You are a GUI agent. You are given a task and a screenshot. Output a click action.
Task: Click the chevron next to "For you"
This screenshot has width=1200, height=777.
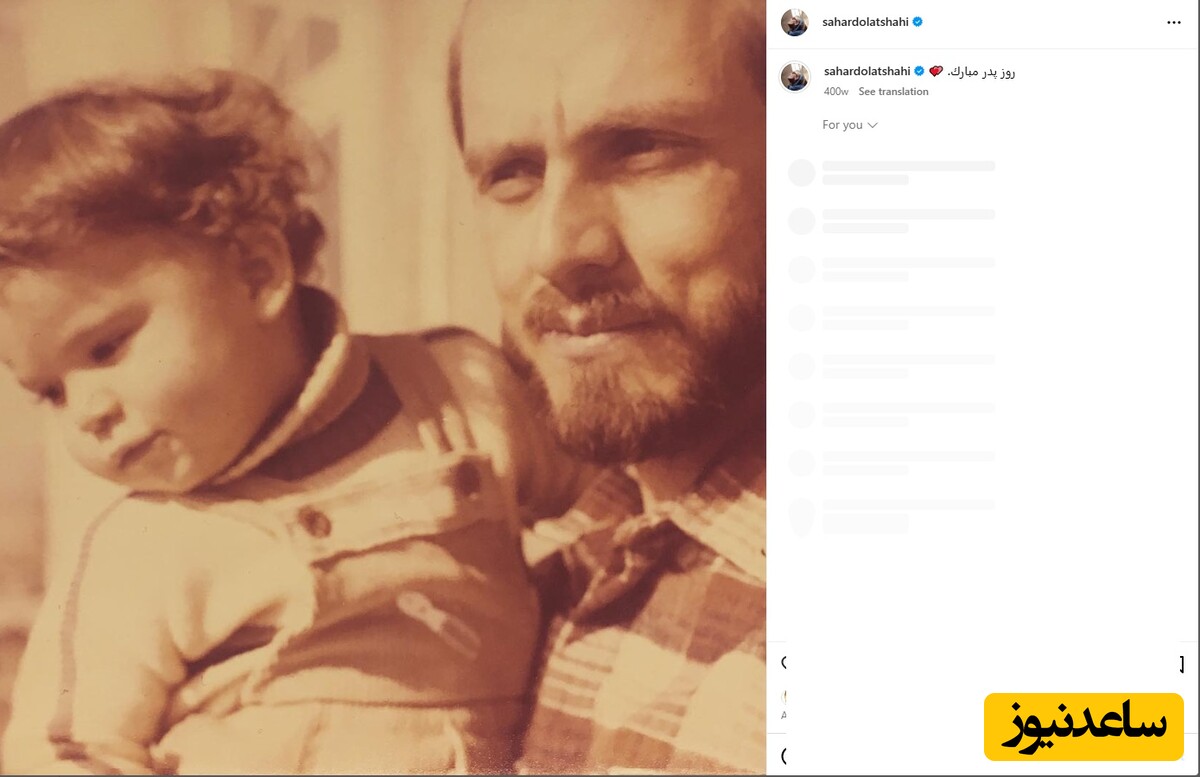tap(873, 125)
